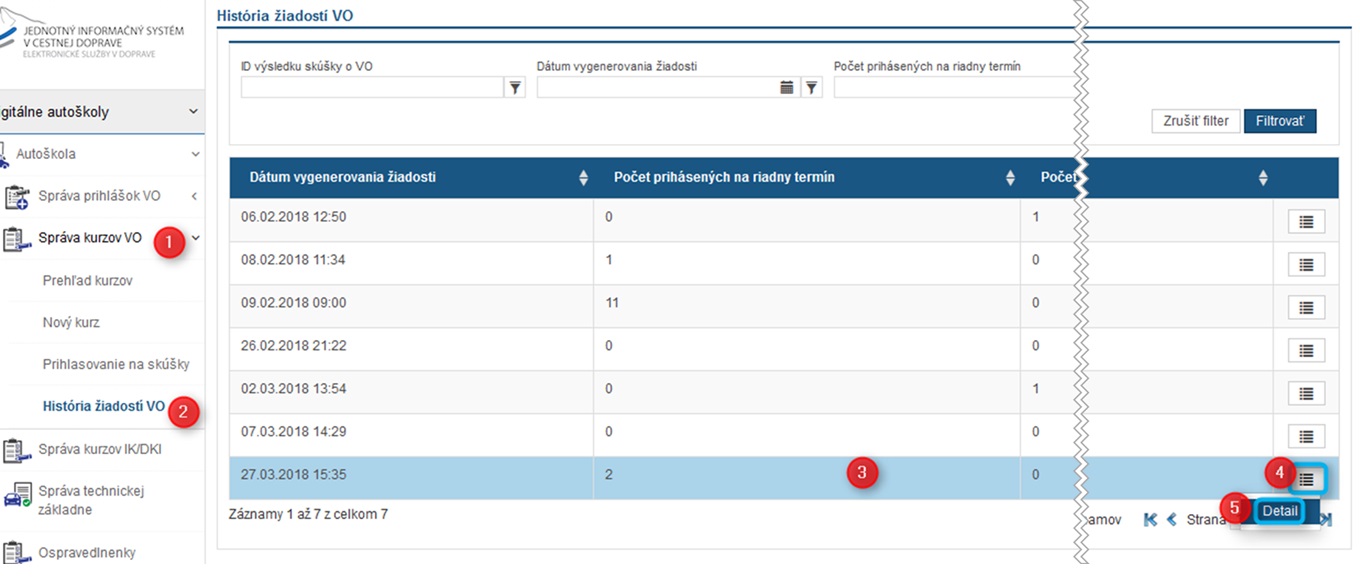Image resolution: width=1360 pixels, height=579 pixels.
Task: Open História žiadostí VO menu item
Action: tap(103, 406)
